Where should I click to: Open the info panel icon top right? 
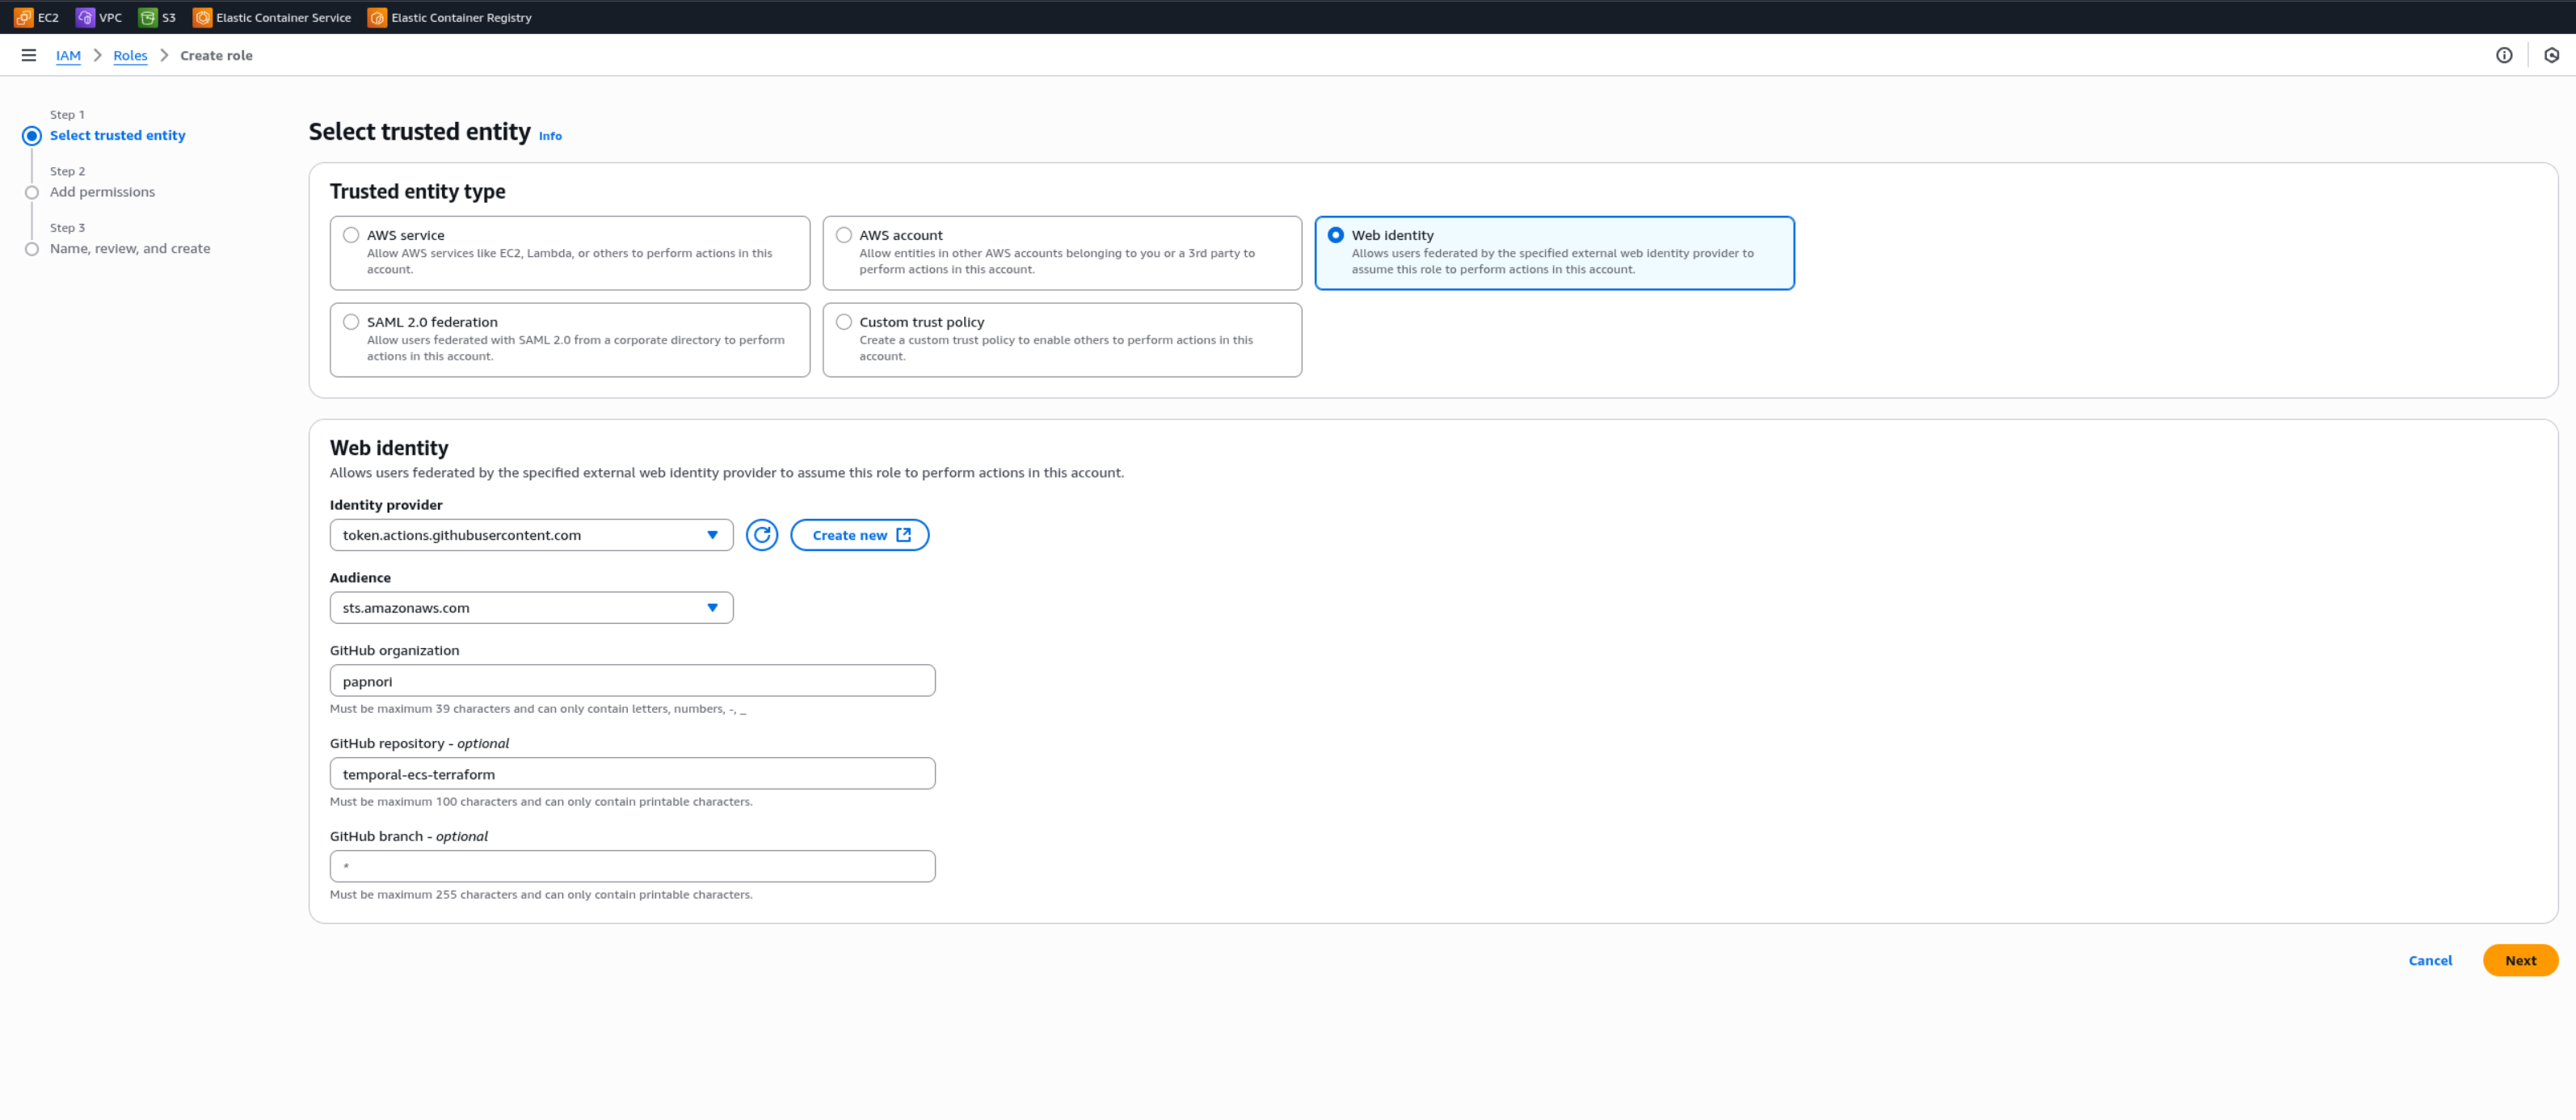click(2503, 55)
